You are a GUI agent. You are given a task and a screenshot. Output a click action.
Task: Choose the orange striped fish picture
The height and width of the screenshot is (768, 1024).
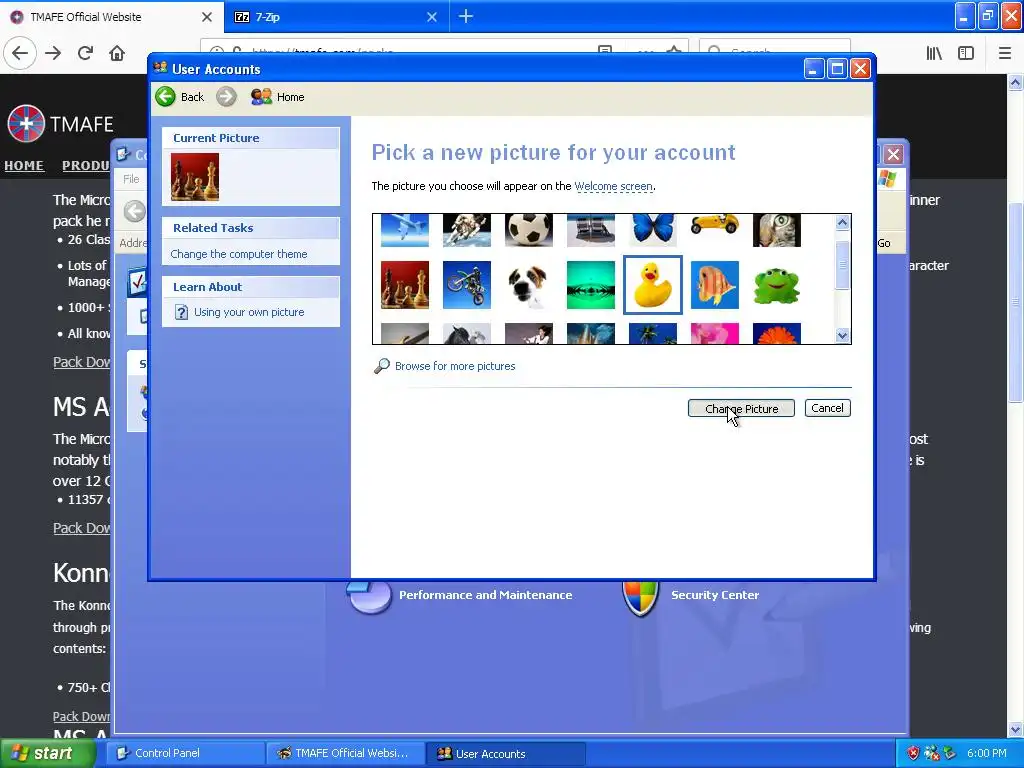[x=715, y=285]
